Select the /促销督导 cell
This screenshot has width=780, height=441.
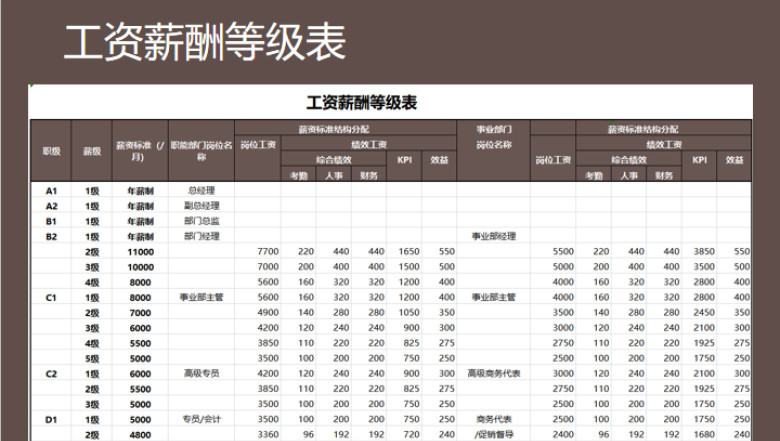(493, 435)
